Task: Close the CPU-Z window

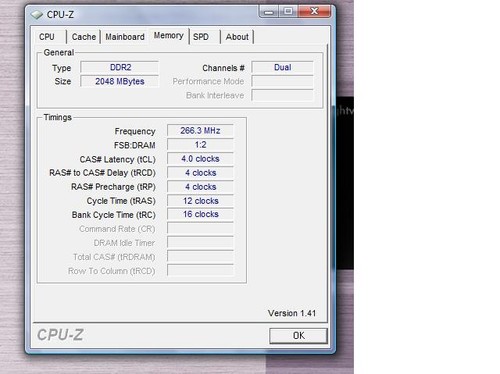Action: [314, 12]
